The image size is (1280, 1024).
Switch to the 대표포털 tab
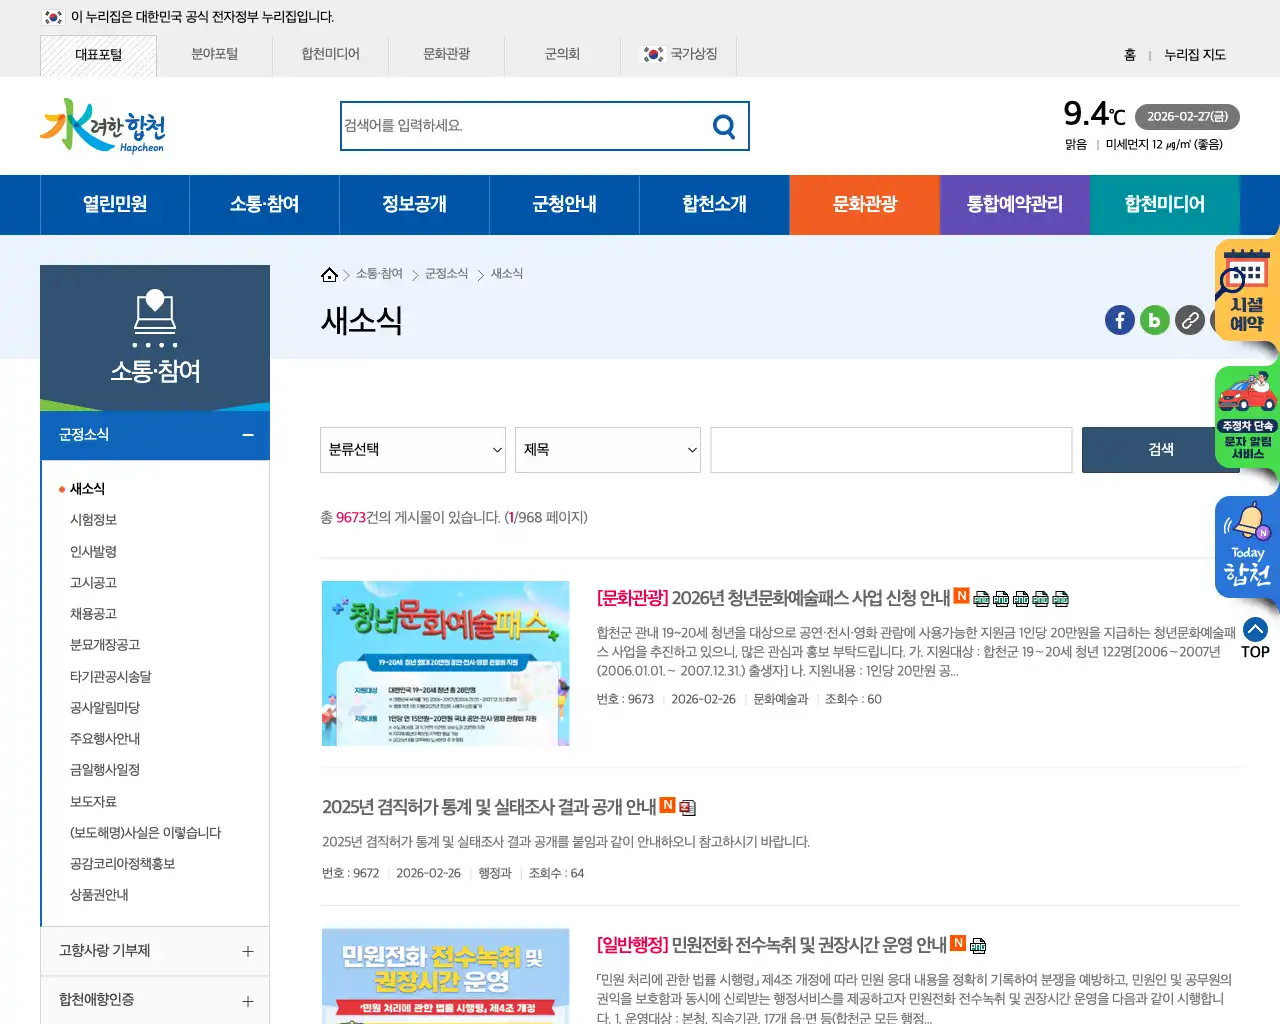click(x=98, y=55)
